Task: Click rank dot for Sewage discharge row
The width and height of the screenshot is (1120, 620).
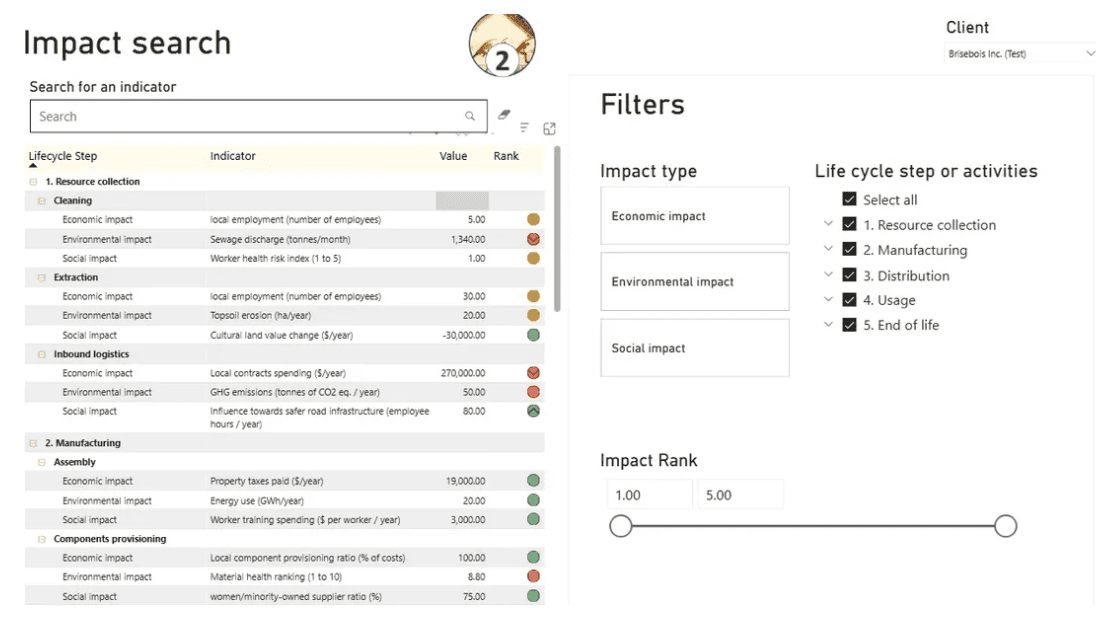Action: pyautogui.click(x=534, y=239)
